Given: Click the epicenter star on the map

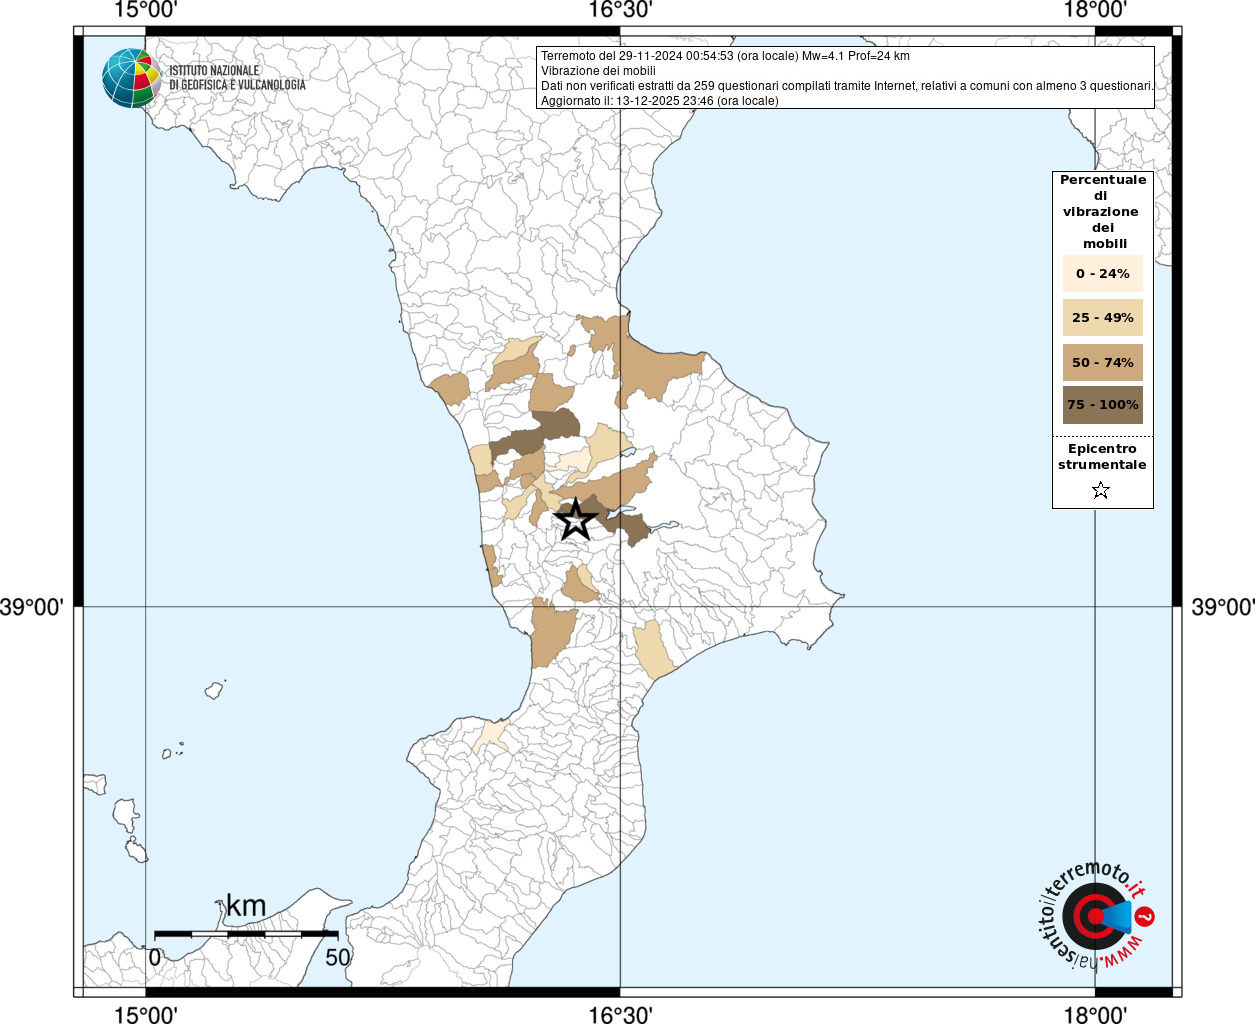Looking at the screenshot, I should 575,520.
